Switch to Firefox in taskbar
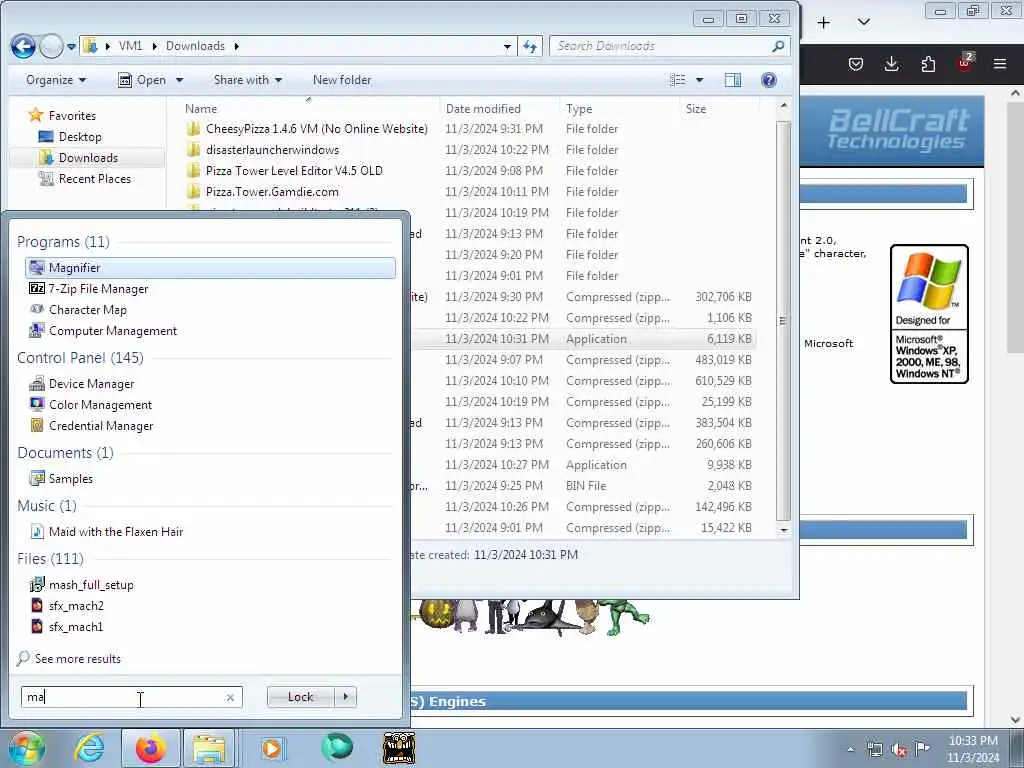Viewport: 1024px width, 768px height. tap(151, 748)
